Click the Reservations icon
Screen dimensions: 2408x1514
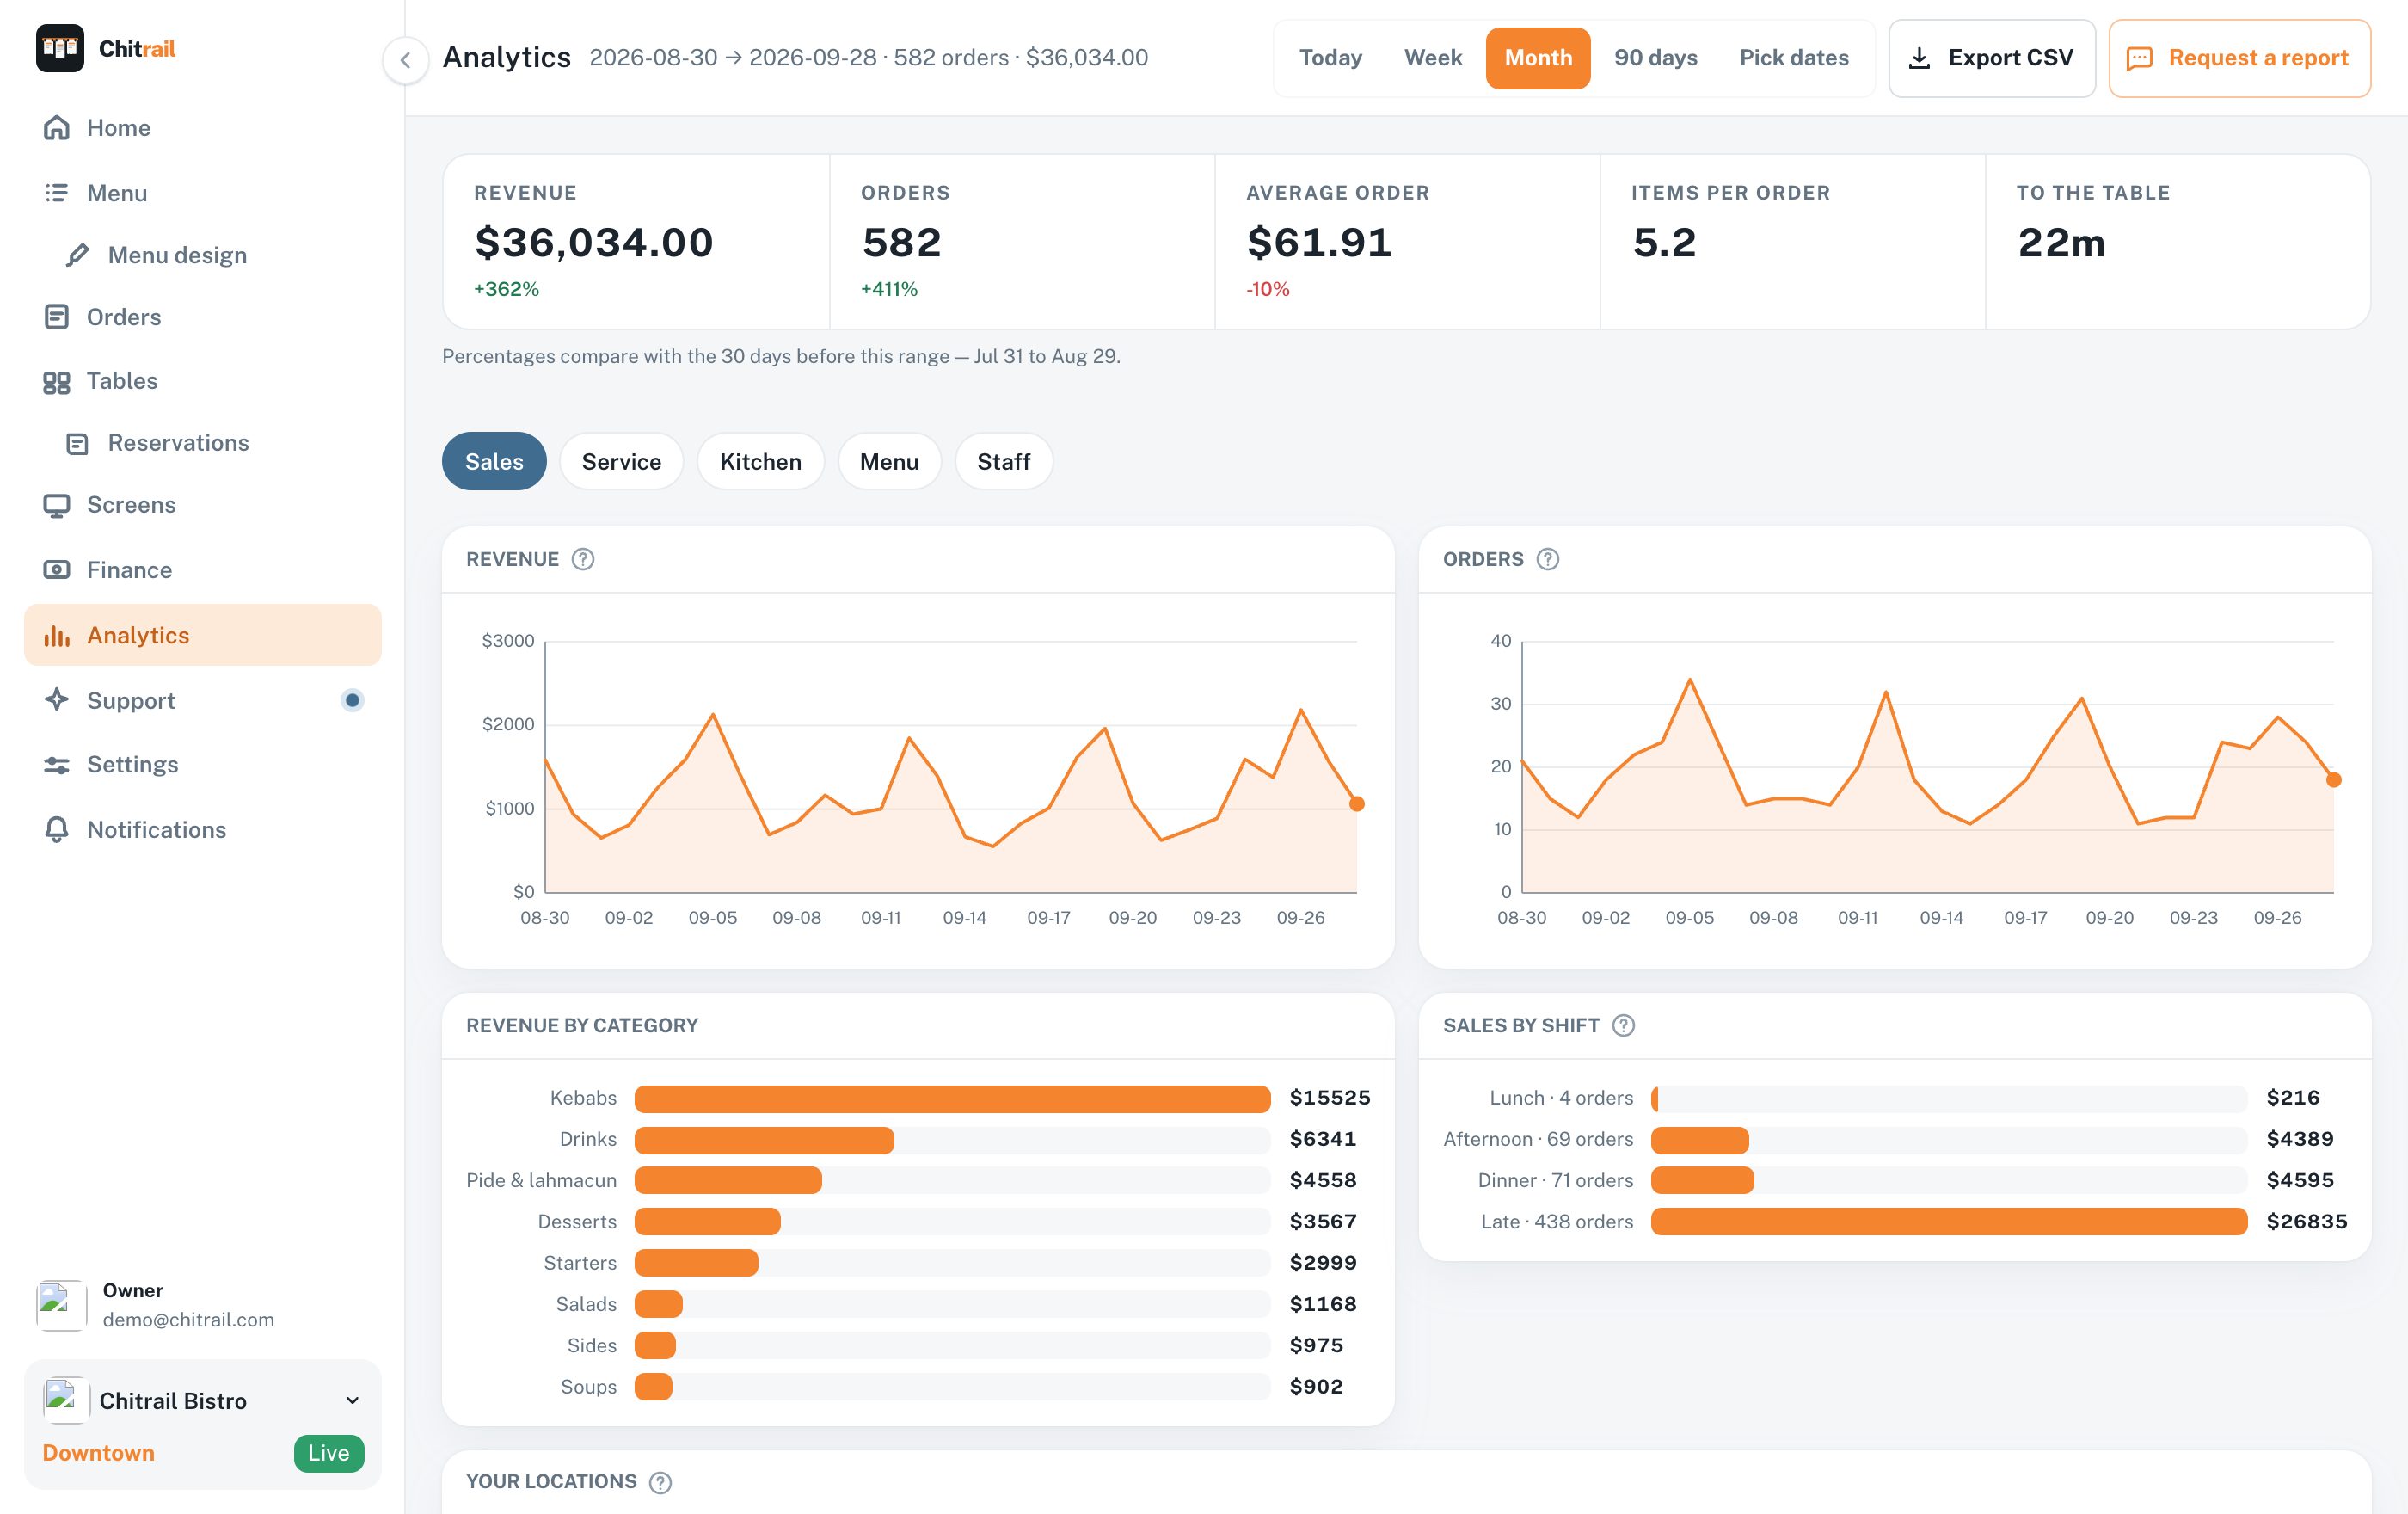(x=77, y=443)
